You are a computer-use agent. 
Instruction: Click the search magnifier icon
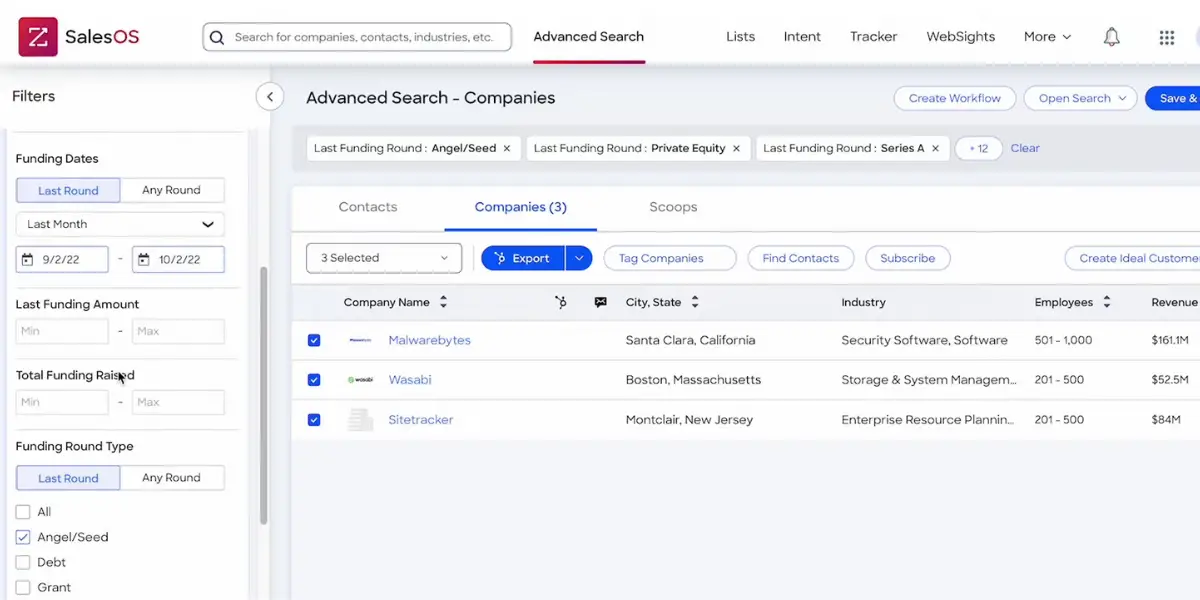(x=218, y=38)
